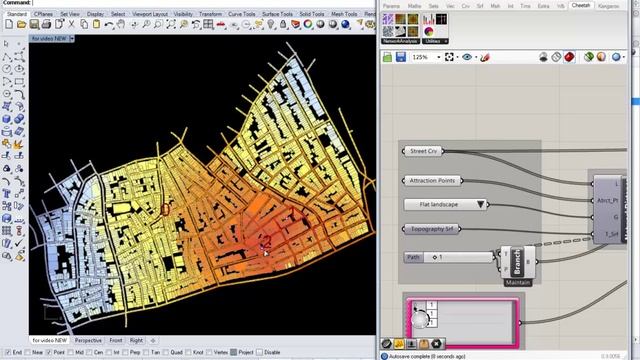The width and height of the screenshot is (640, 360).
Task: Switch to the Solid Tools toolbar tab
Action: coord(312,14)
